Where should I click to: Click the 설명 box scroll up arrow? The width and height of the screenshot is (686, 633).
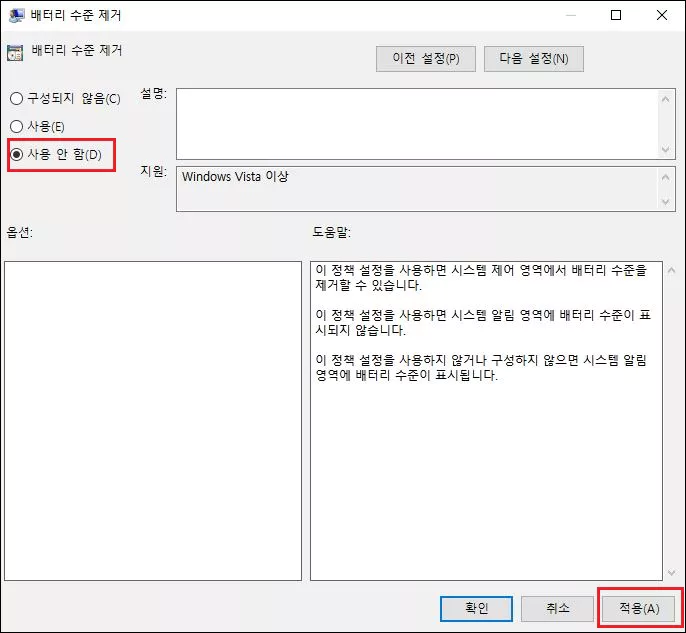[x=665, y=99]
